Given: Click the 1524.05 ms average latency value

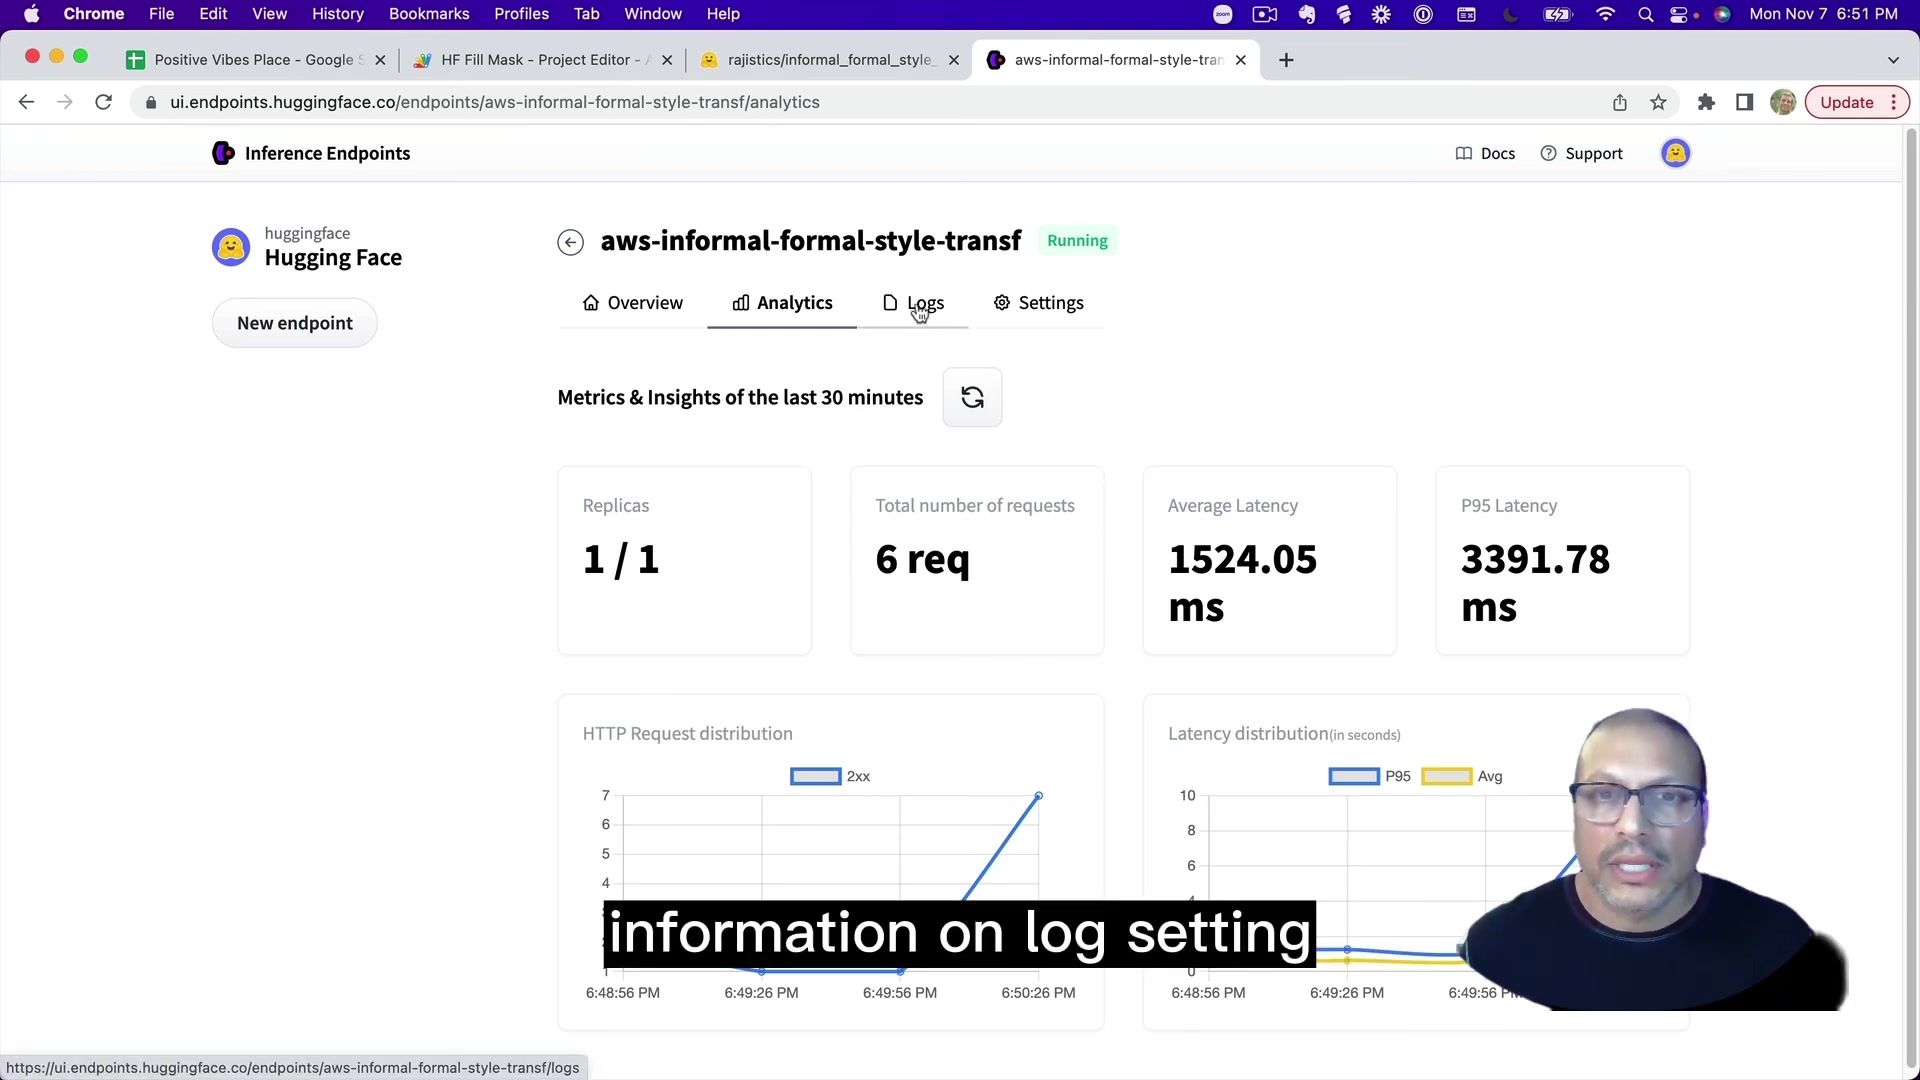Looking at the screenshot, I should [x=1242, y=583].
